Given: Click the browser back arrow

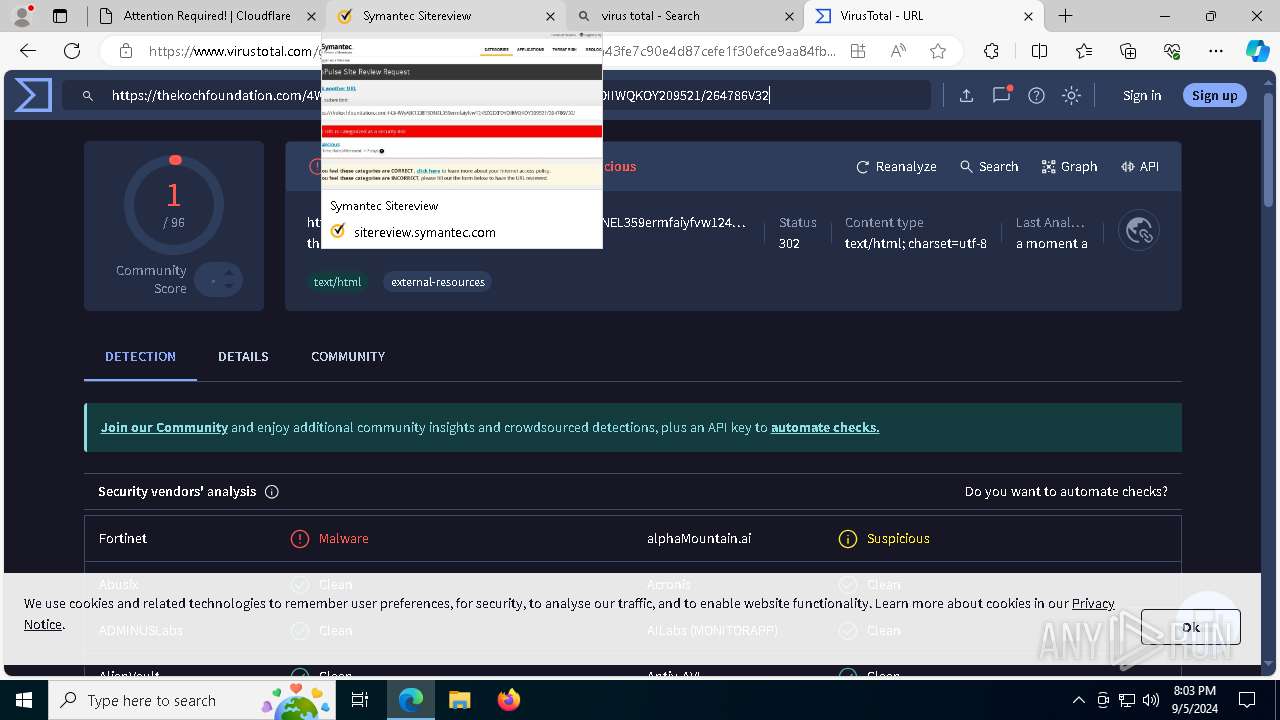Looking at the screenshot, I should coord(28,51).
